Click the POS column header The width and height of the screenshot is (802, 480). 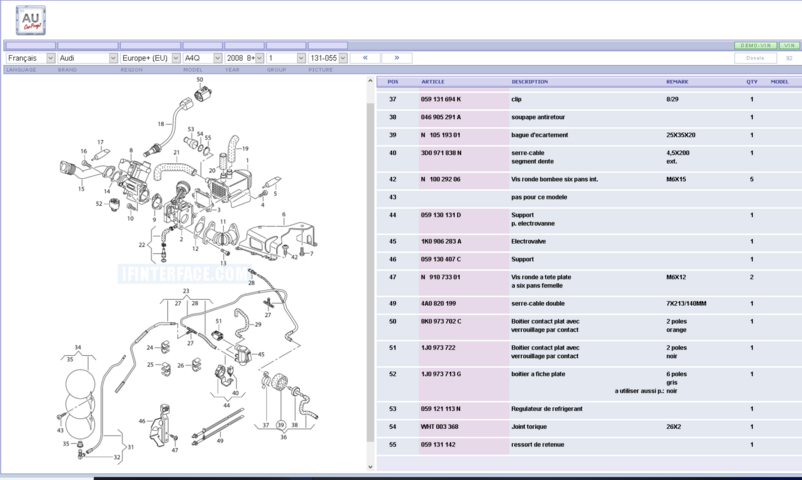coord(393,82)
